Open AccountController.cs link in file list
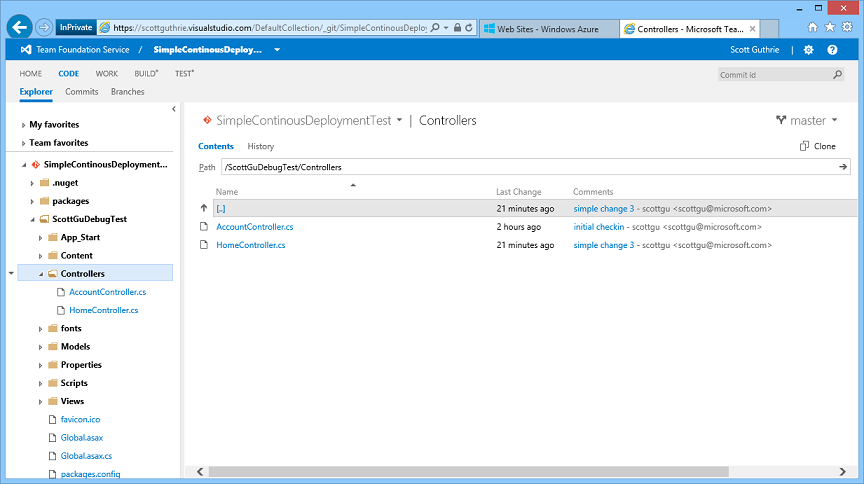Screen dimensions: 864x484 click(x=255, y=227)
